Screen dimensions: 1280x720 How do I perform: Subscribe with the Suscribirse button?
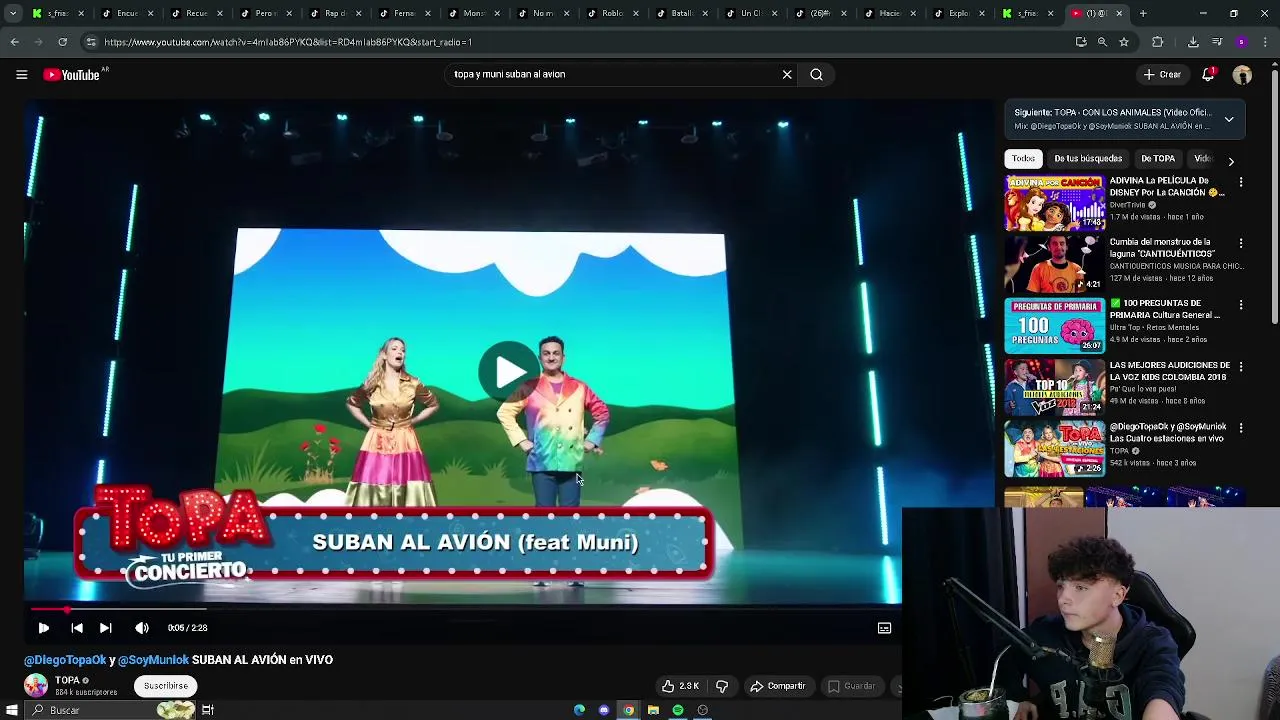pos(166,686)
